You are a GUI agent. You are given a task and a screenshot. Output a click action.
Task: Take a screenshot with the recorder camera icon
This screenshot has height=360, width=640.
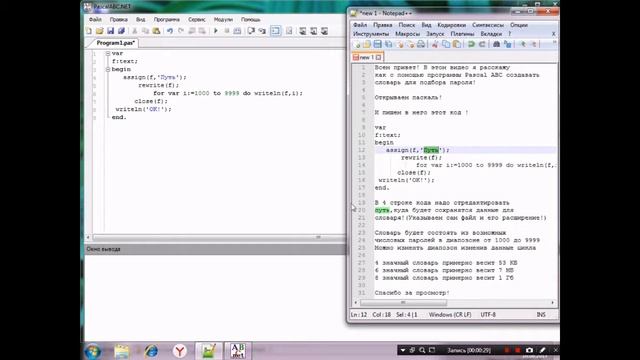tap(529, 350)
